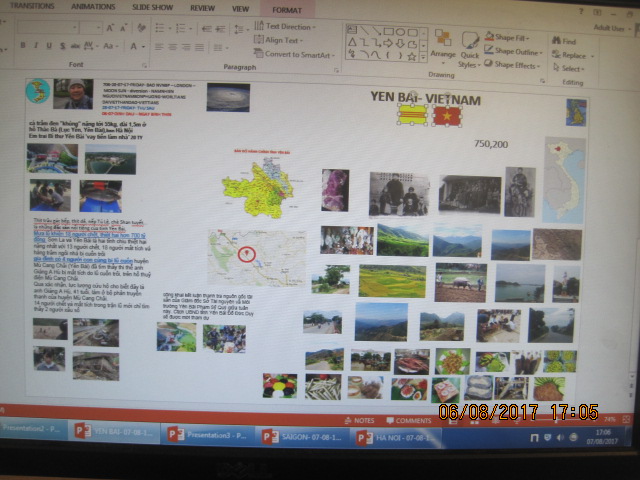This screenshot has height=480, width=640.
Task: Toggle Comments pane in status bar
Action: 409,420
